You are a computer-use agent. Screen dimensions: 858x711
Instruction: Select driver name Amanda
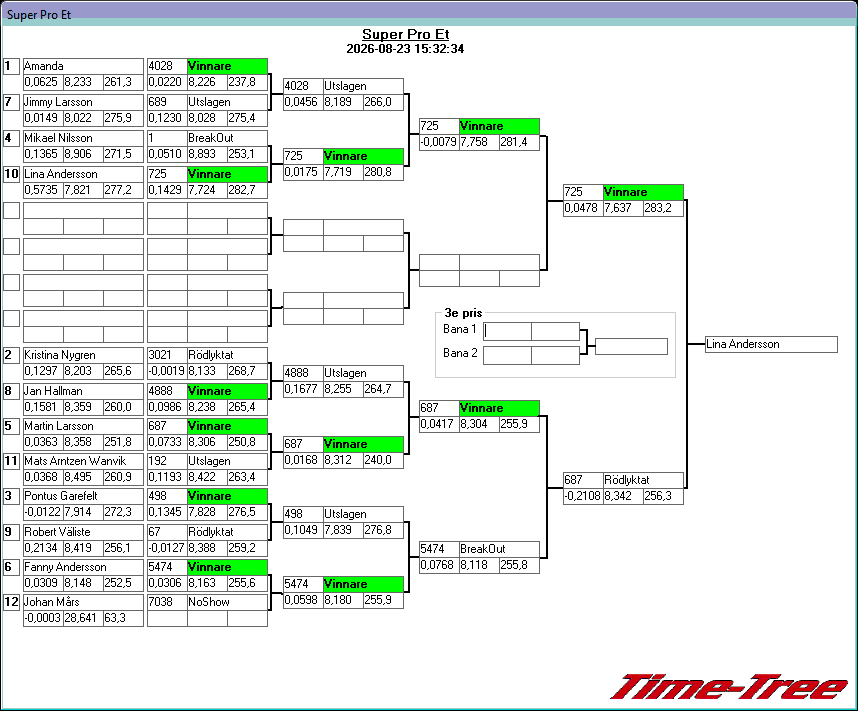click(83, 66)
